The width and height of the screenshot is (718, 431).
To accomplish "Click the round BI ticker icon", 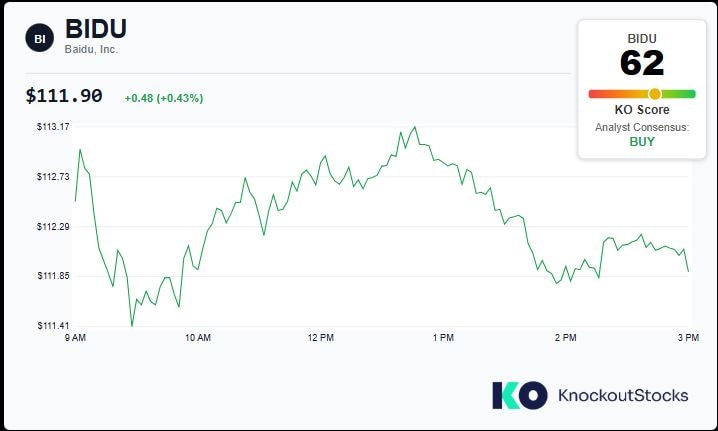I will [40, 38].
